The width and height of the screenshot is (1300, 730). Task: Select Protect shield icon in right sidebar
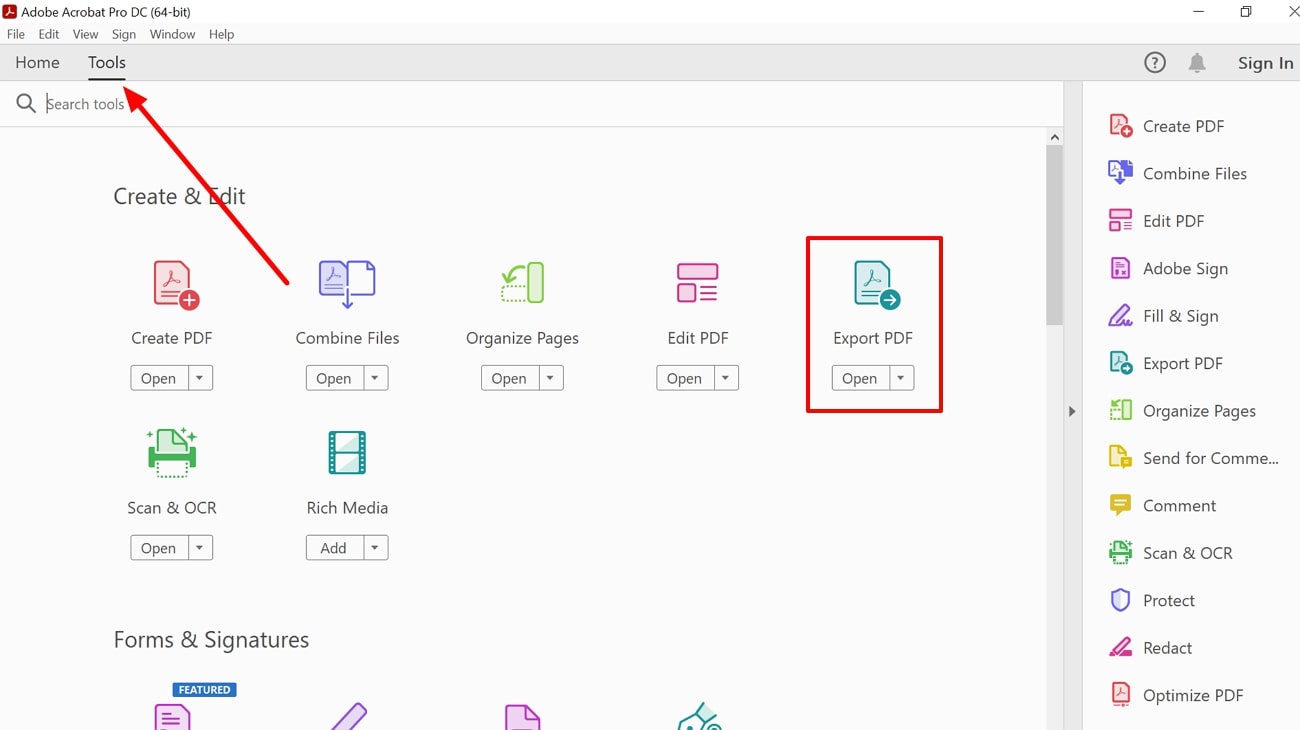point(1121,600)
